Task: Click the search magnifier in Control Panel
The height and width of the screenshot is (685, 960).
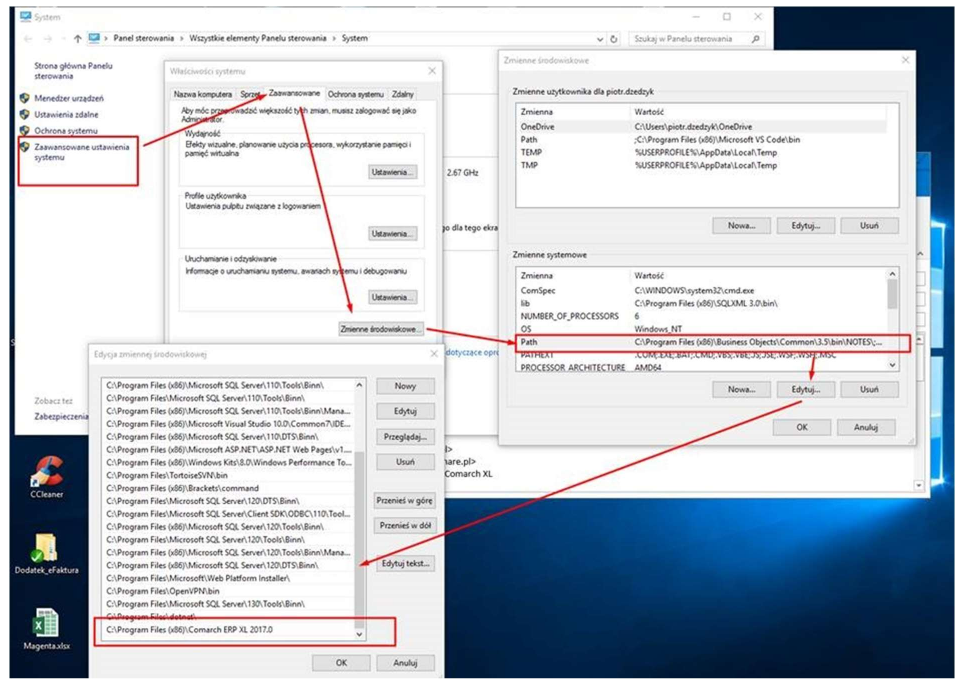Action: [756, 39]
